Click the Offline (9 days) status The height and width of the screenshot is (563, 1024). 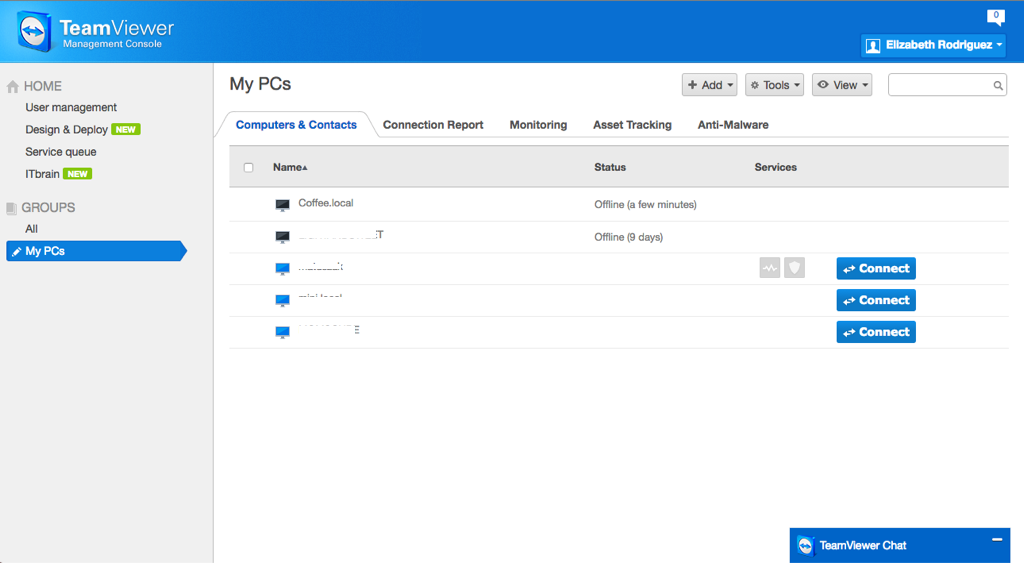[x=628, y=237]
